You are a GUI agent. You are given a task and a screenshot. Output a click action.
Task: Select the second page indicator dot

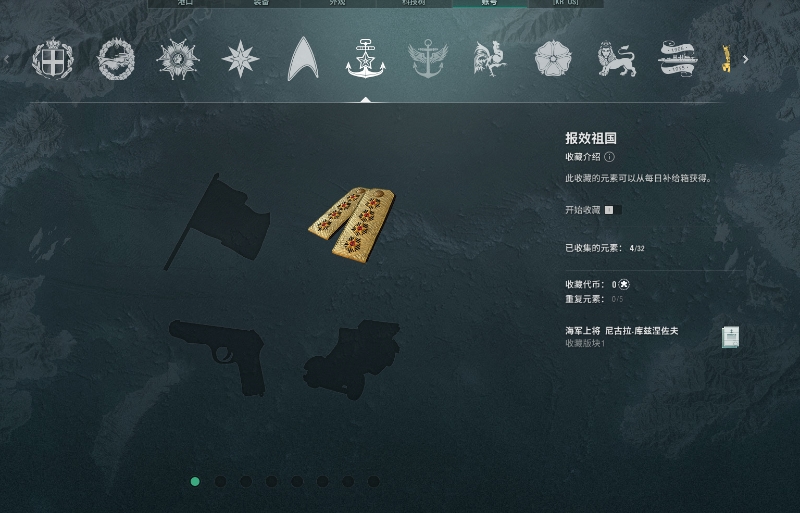(x=220, y=481)
